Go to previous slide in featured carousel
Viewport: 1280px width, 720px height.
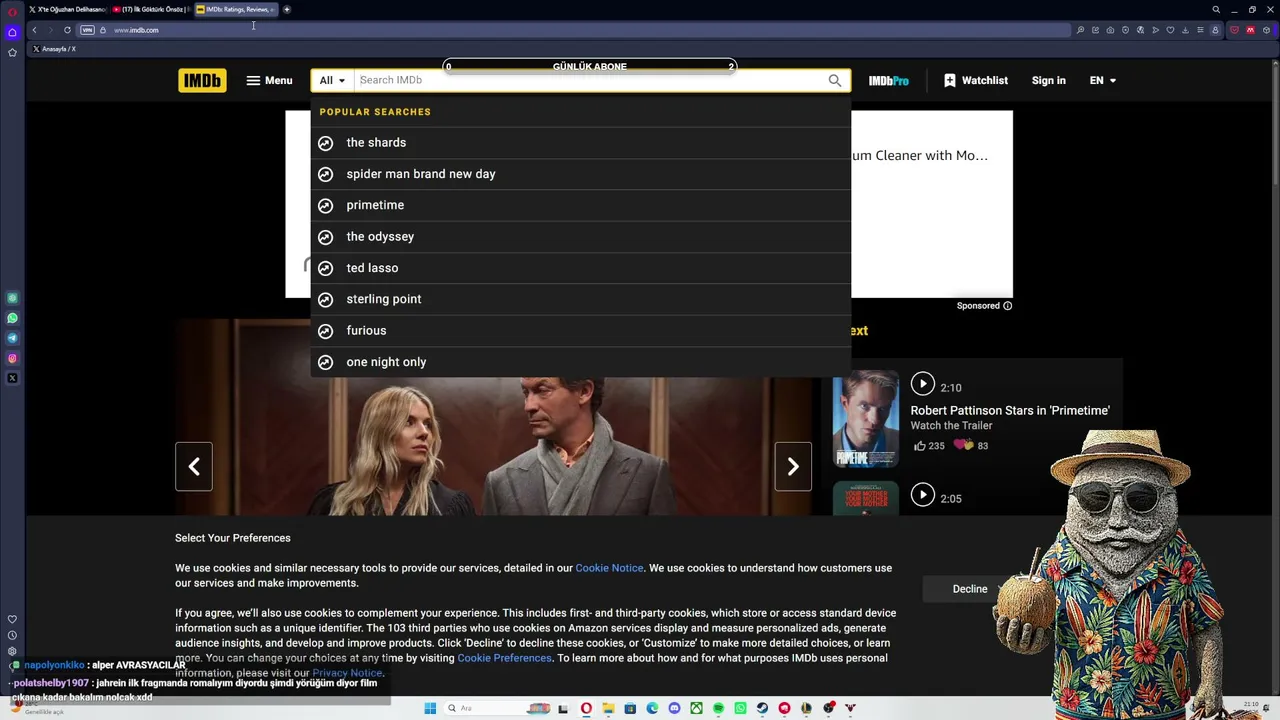[x=194, y=467]
